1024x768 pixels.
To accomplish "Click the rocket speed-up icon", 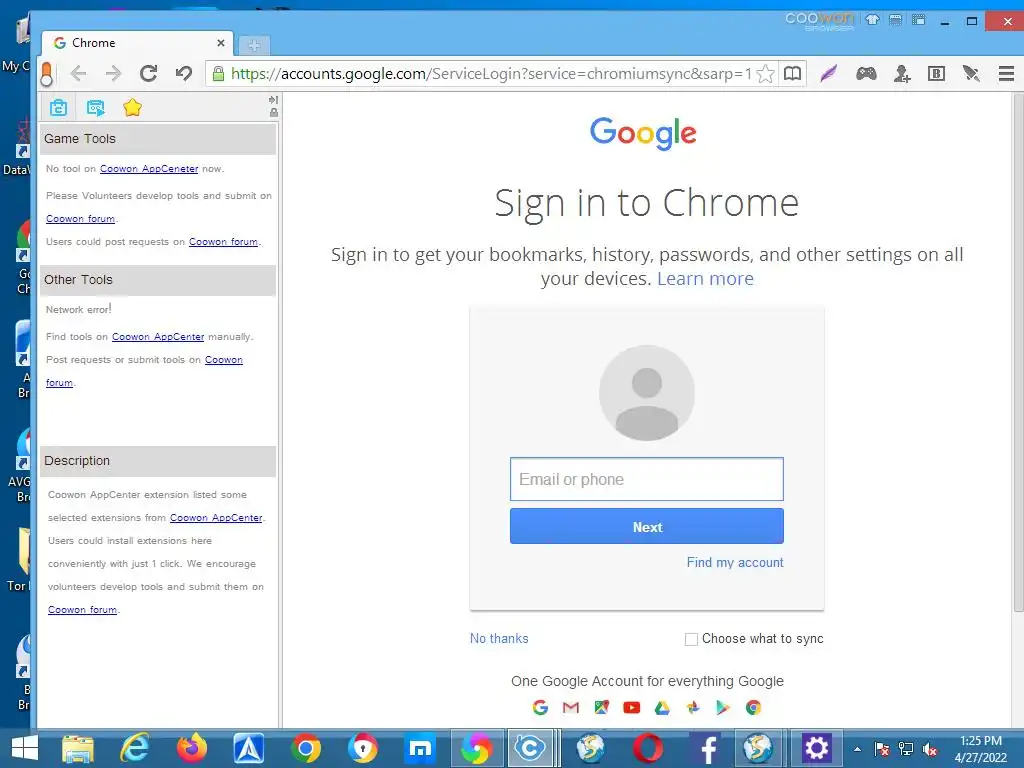I will [971, 73].
